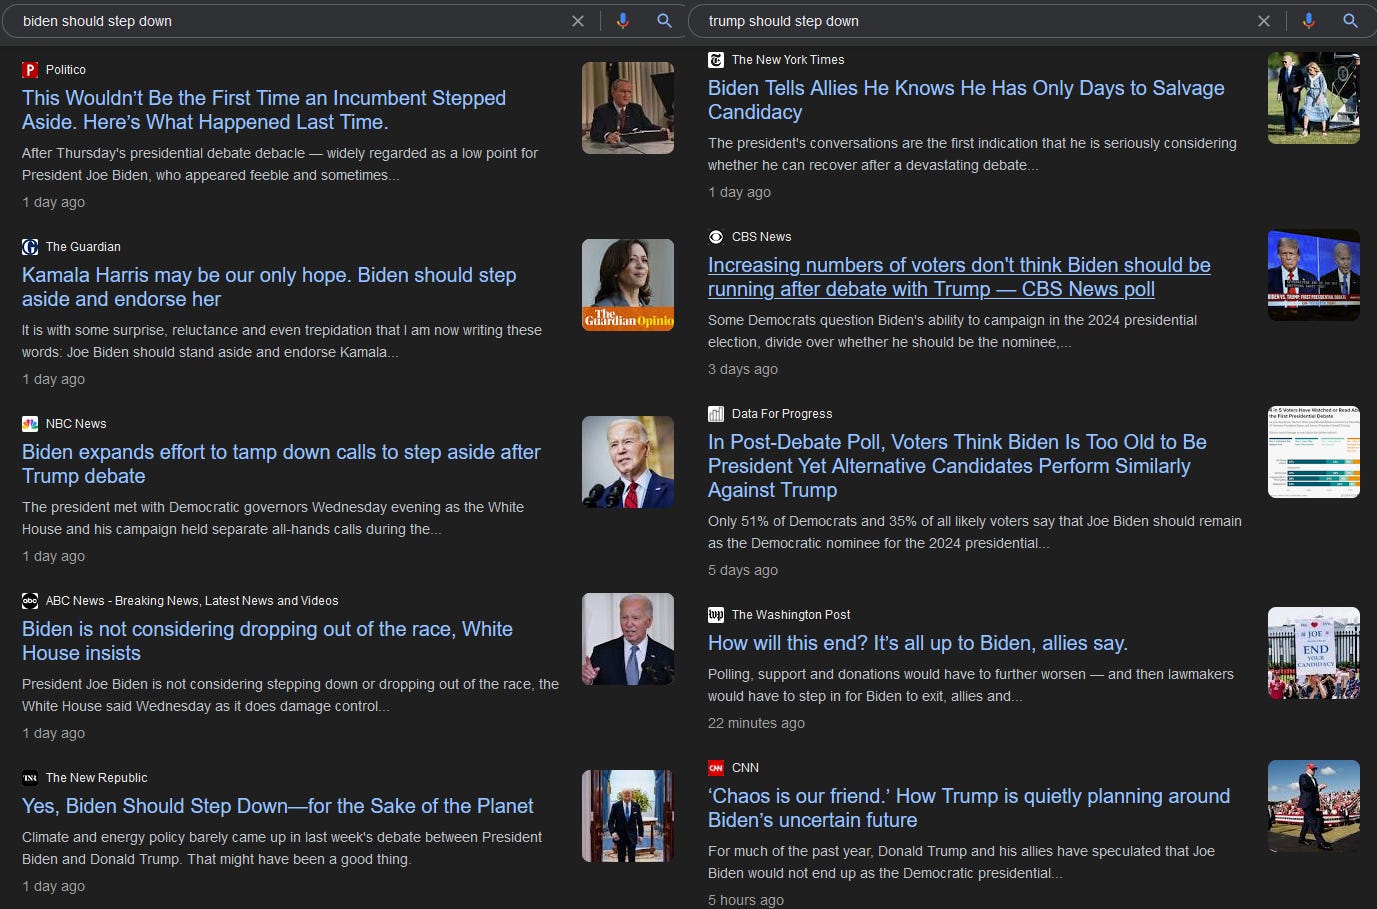Click the microphone icon in the right search bar
Viewport: 1377px width, 909px height.
(x=1309, y=21)
